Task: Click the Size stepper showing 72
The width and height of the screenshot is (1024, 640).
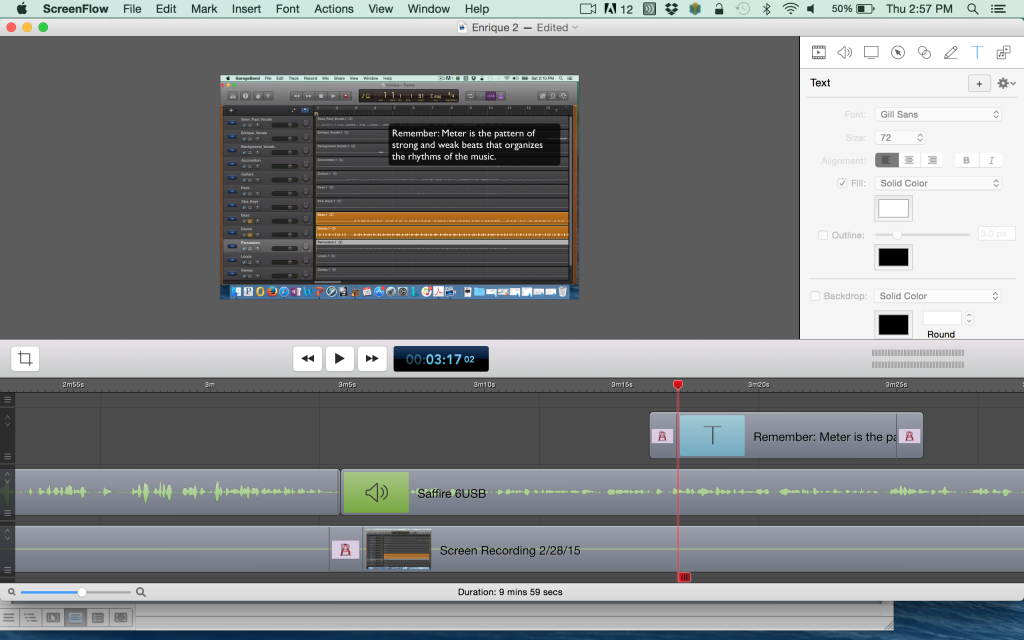Action: [920, 138]
